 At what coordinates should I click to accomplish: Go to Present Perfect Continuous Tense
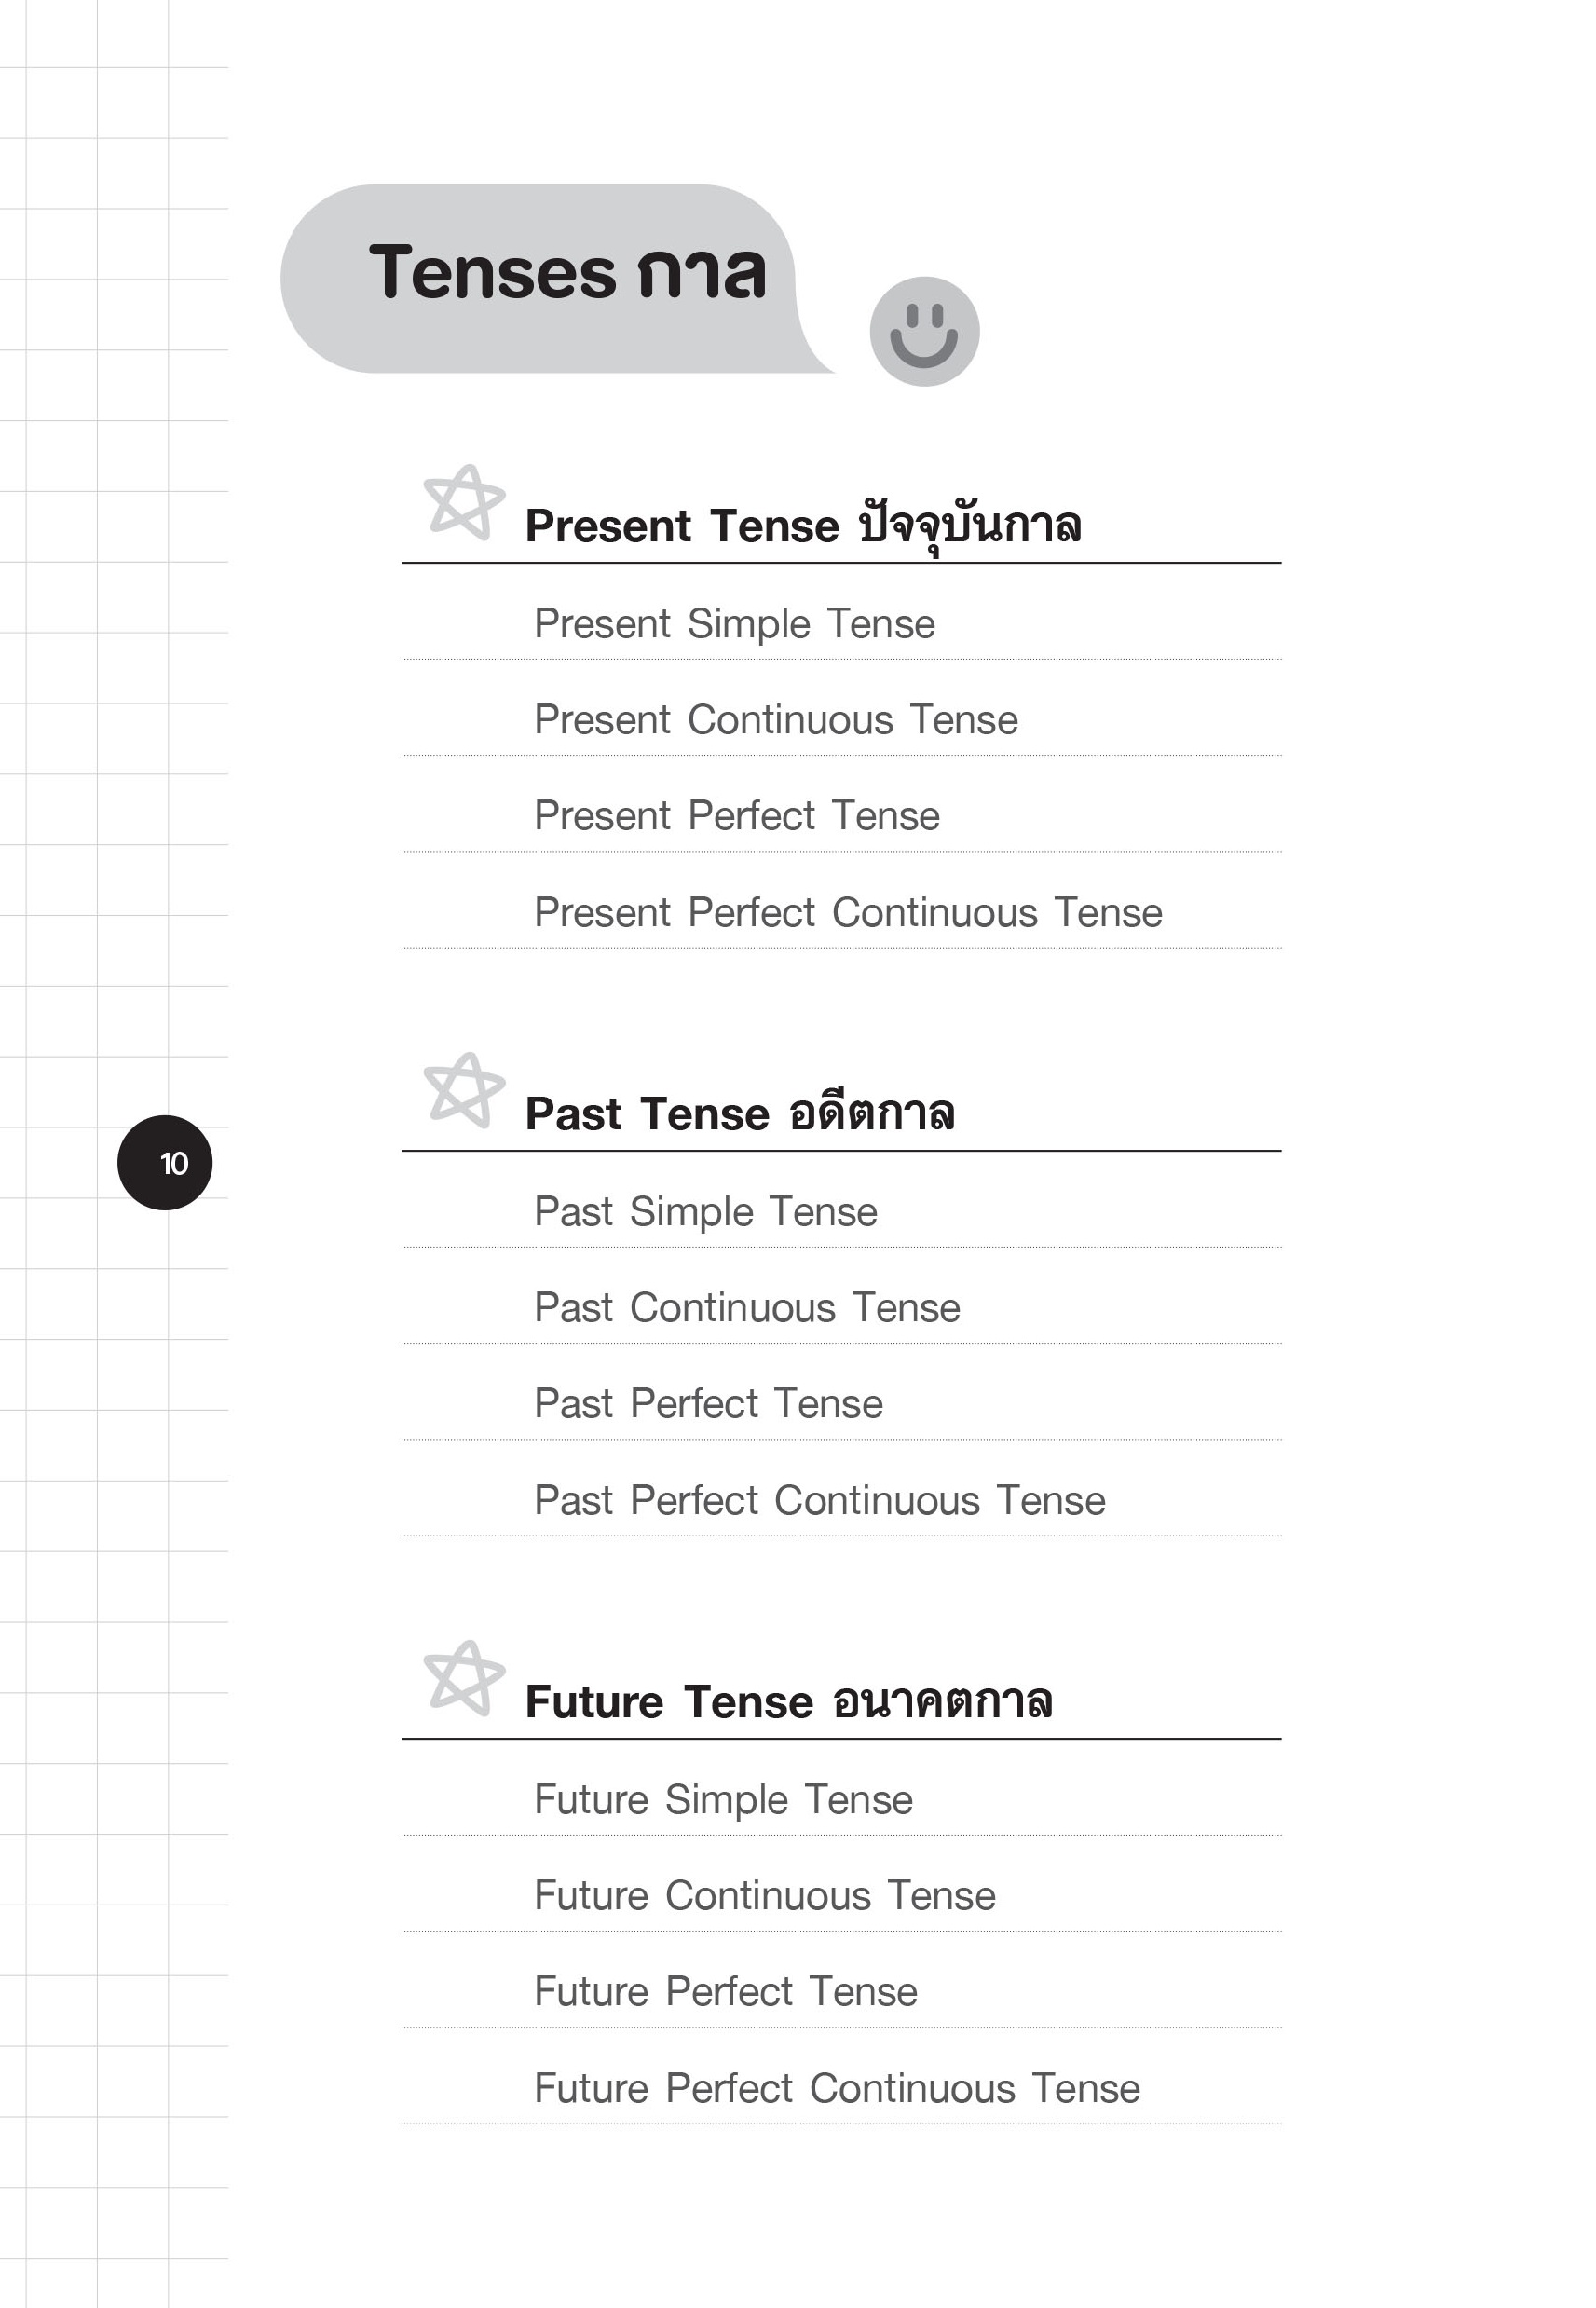click(x=848, y=913)
